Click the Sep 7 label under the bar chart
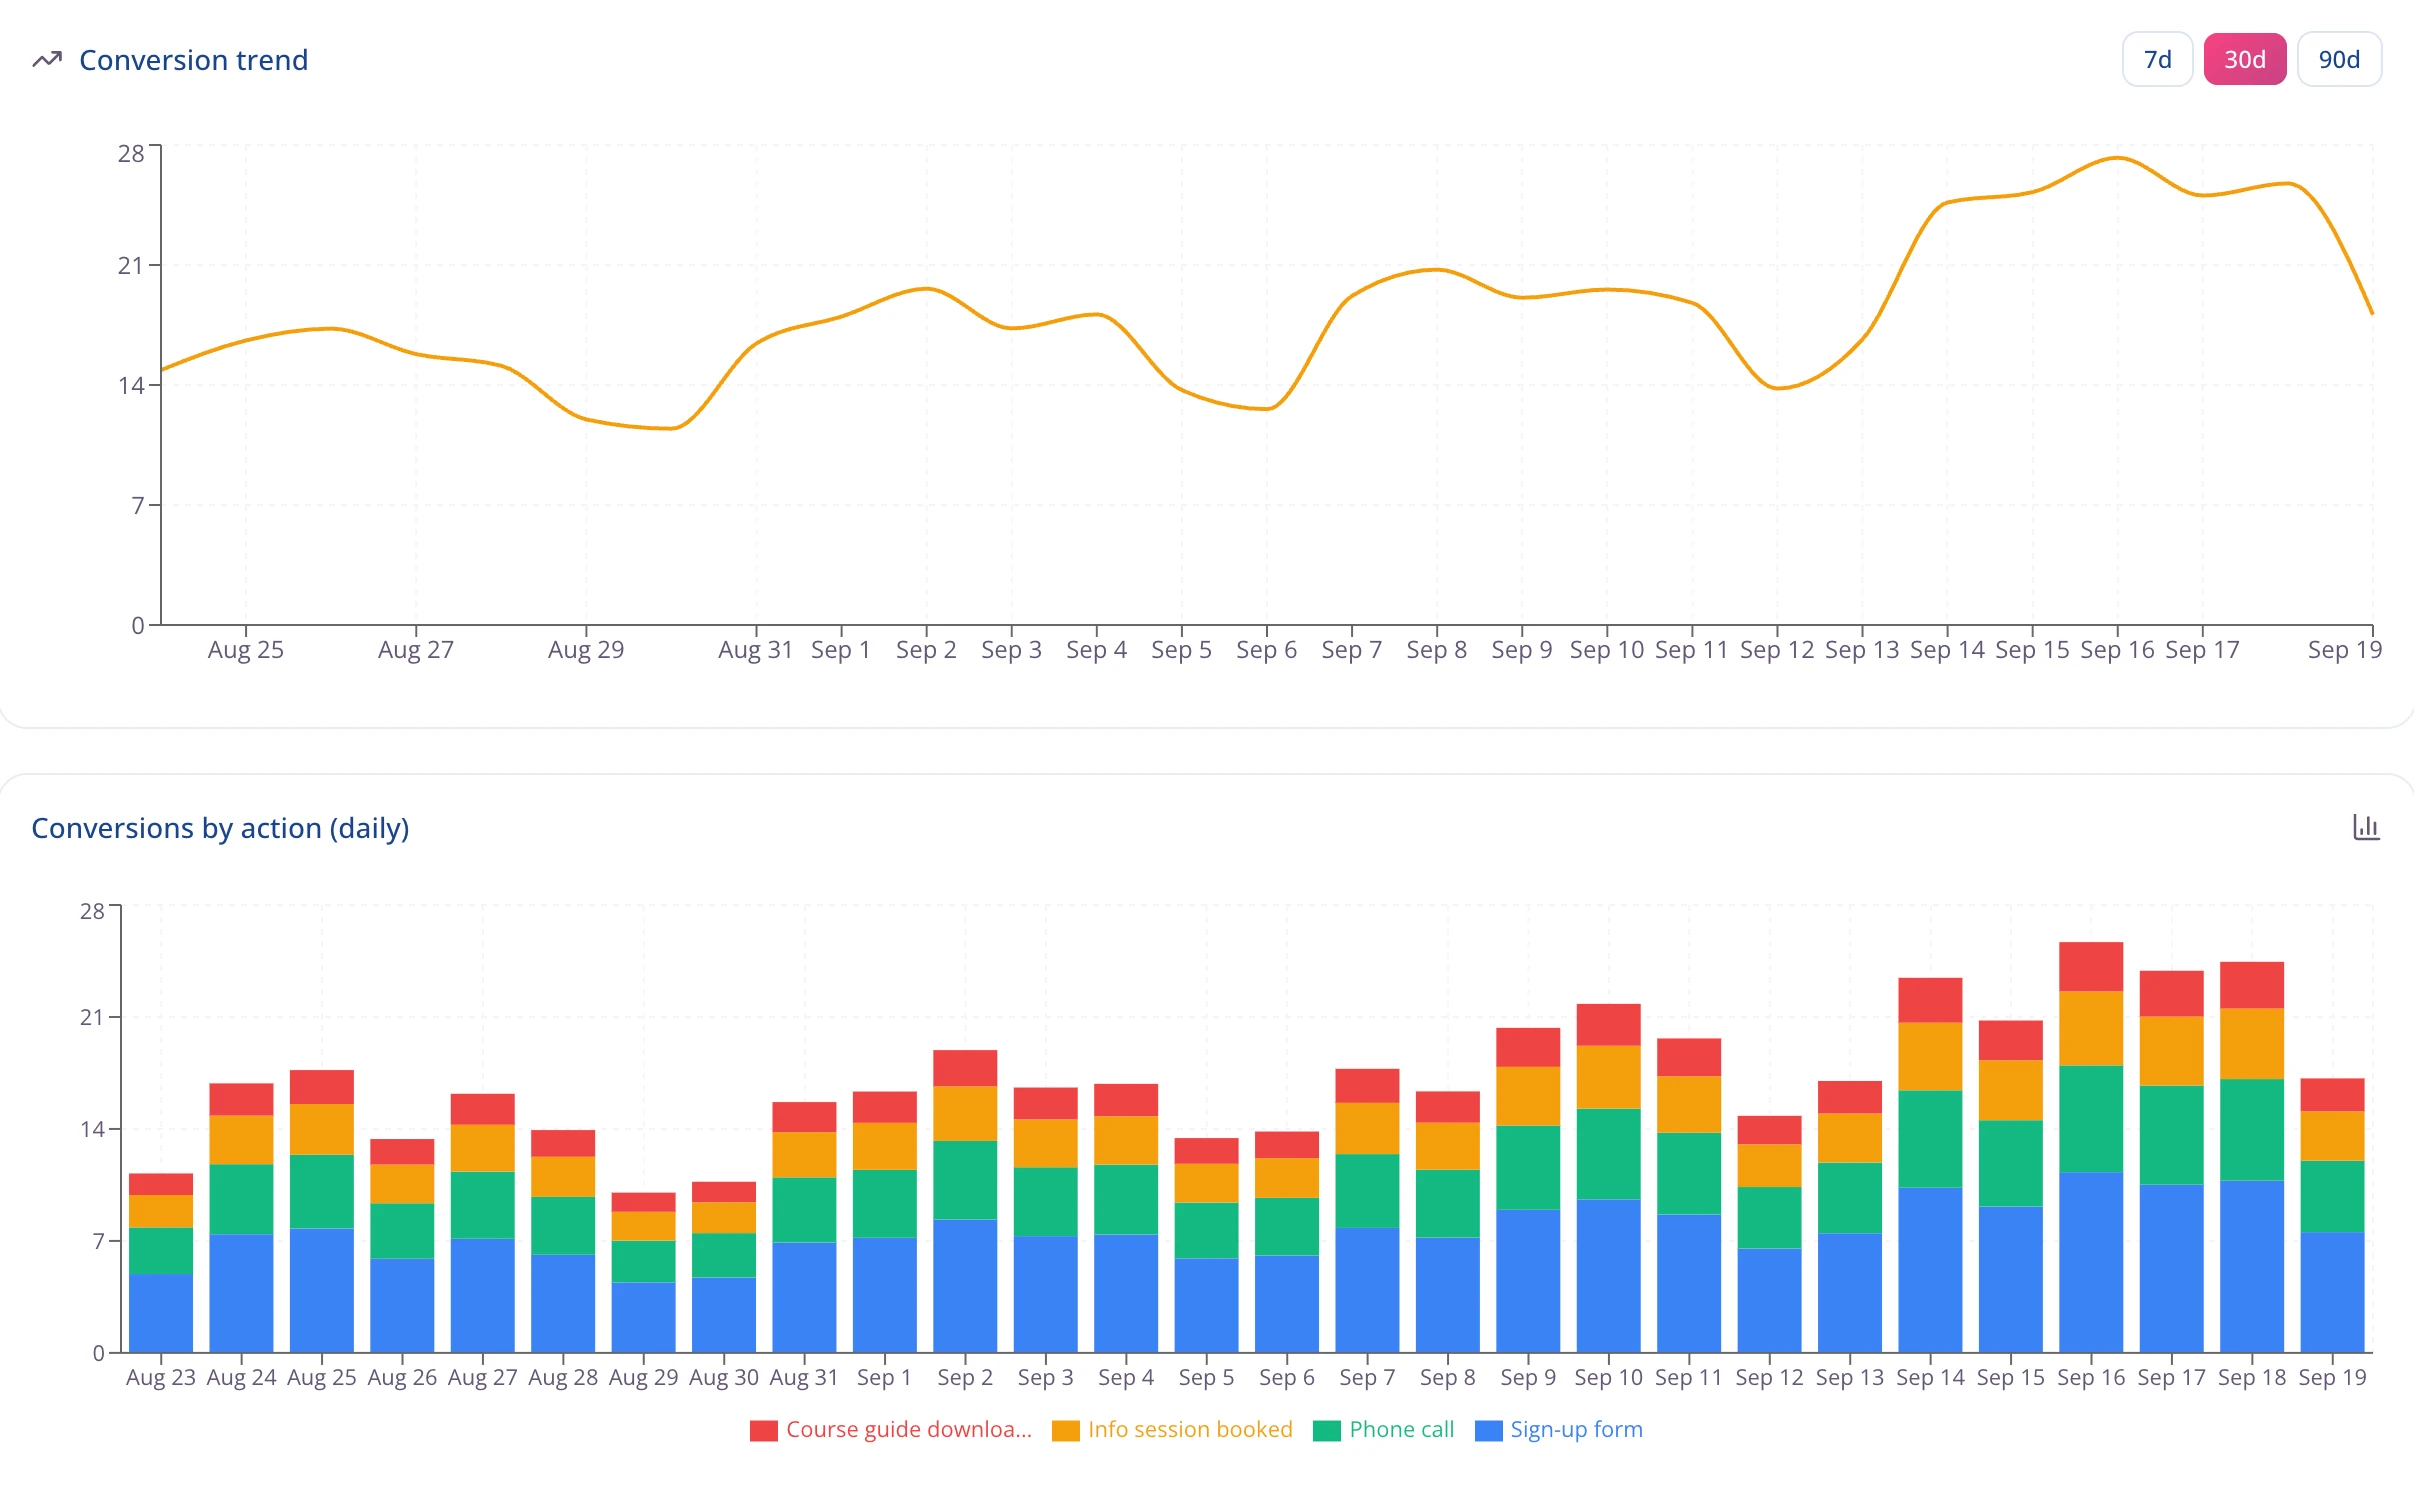This screenshot has width=2414, height=1486. (x=1367, y=1377)
